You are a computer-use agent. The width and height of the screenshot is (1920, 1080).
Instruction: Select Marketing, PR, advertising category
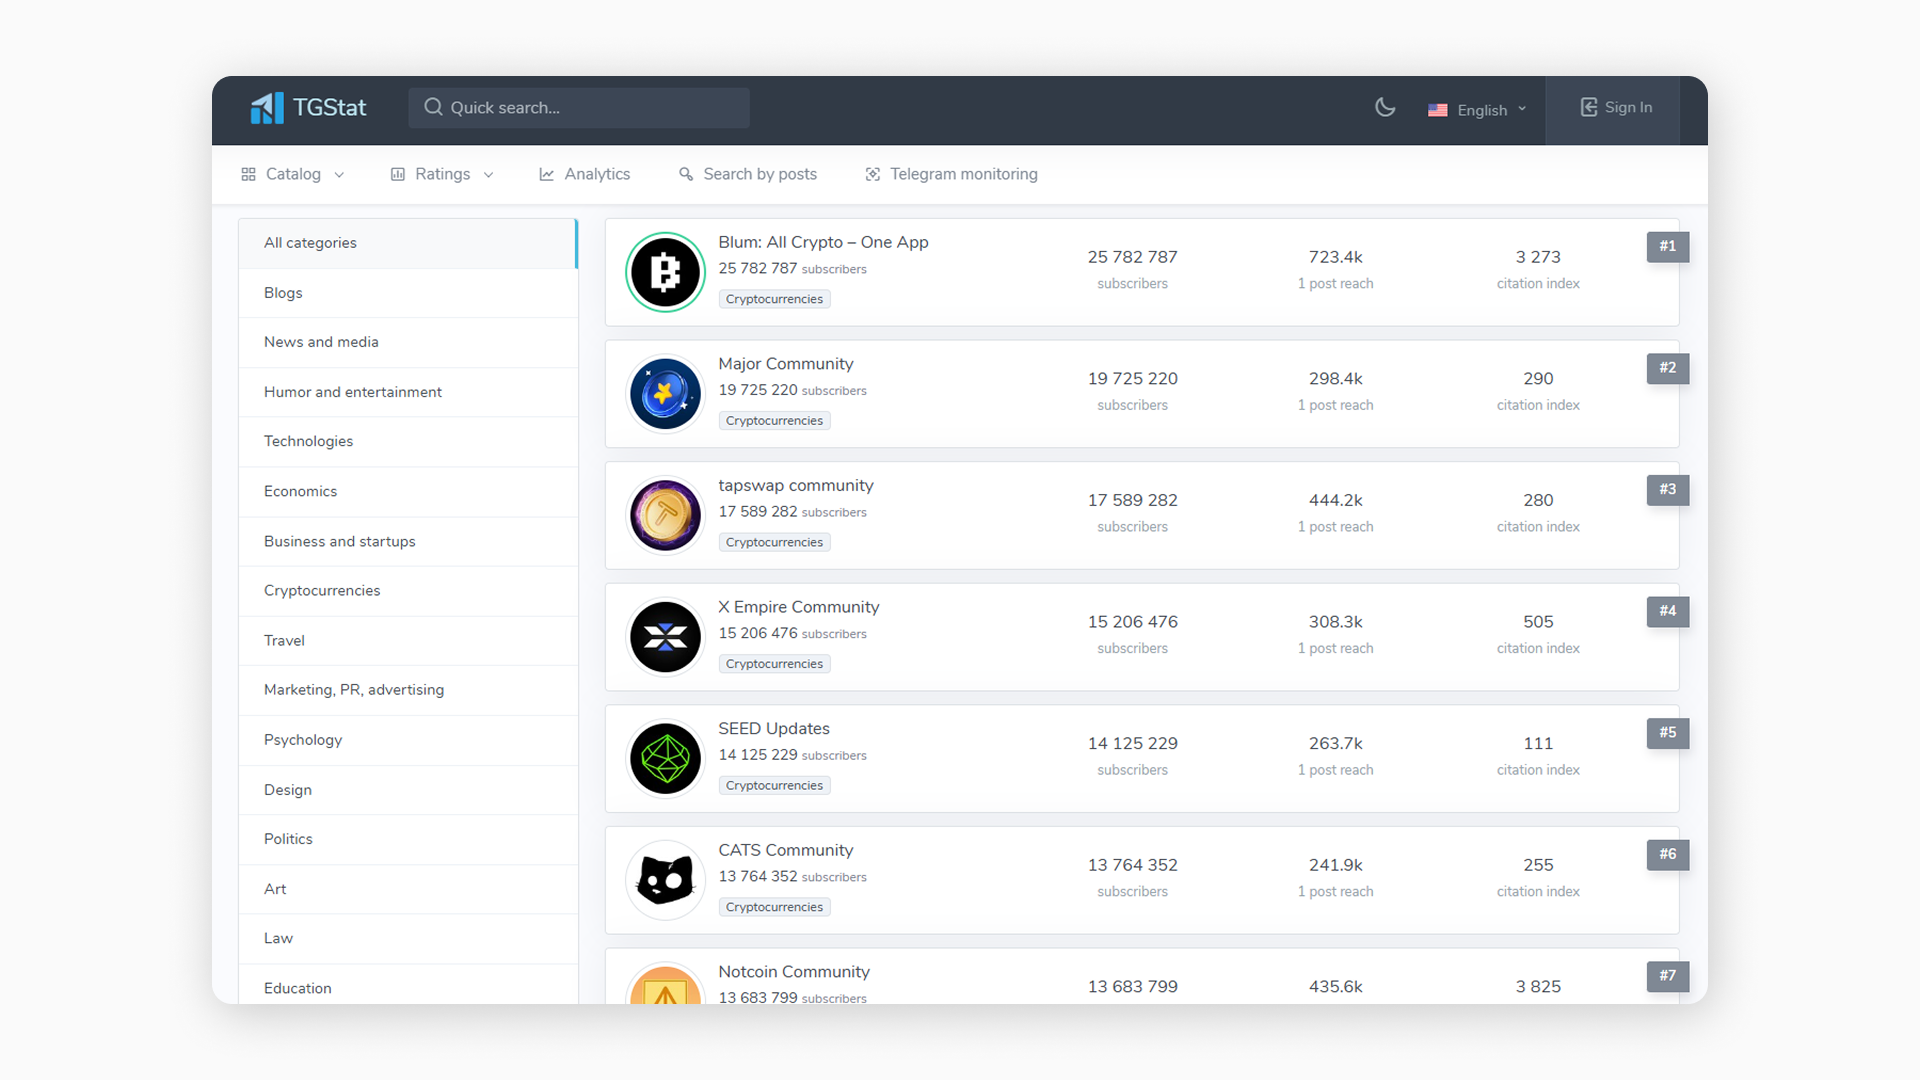(x=408, y=690)
